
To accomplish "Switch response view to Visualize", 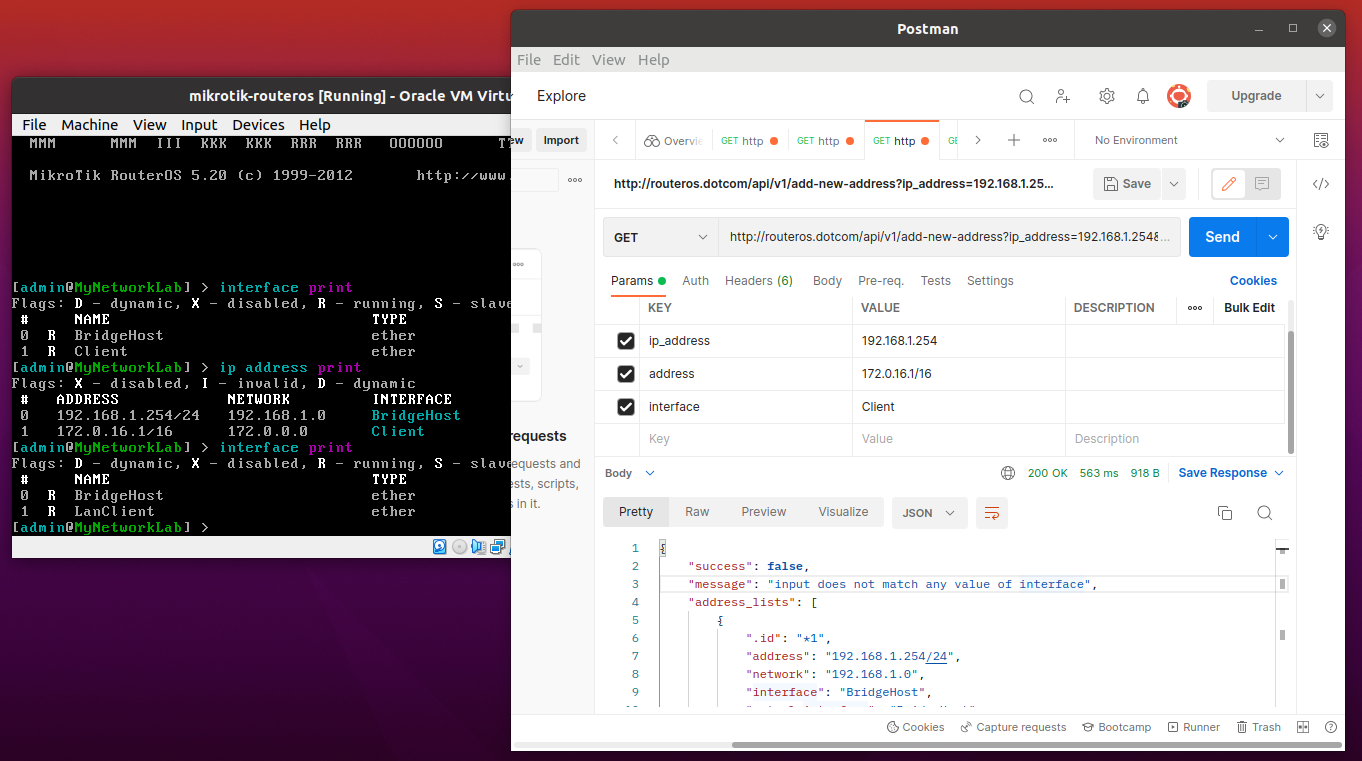I will [844, 512].
